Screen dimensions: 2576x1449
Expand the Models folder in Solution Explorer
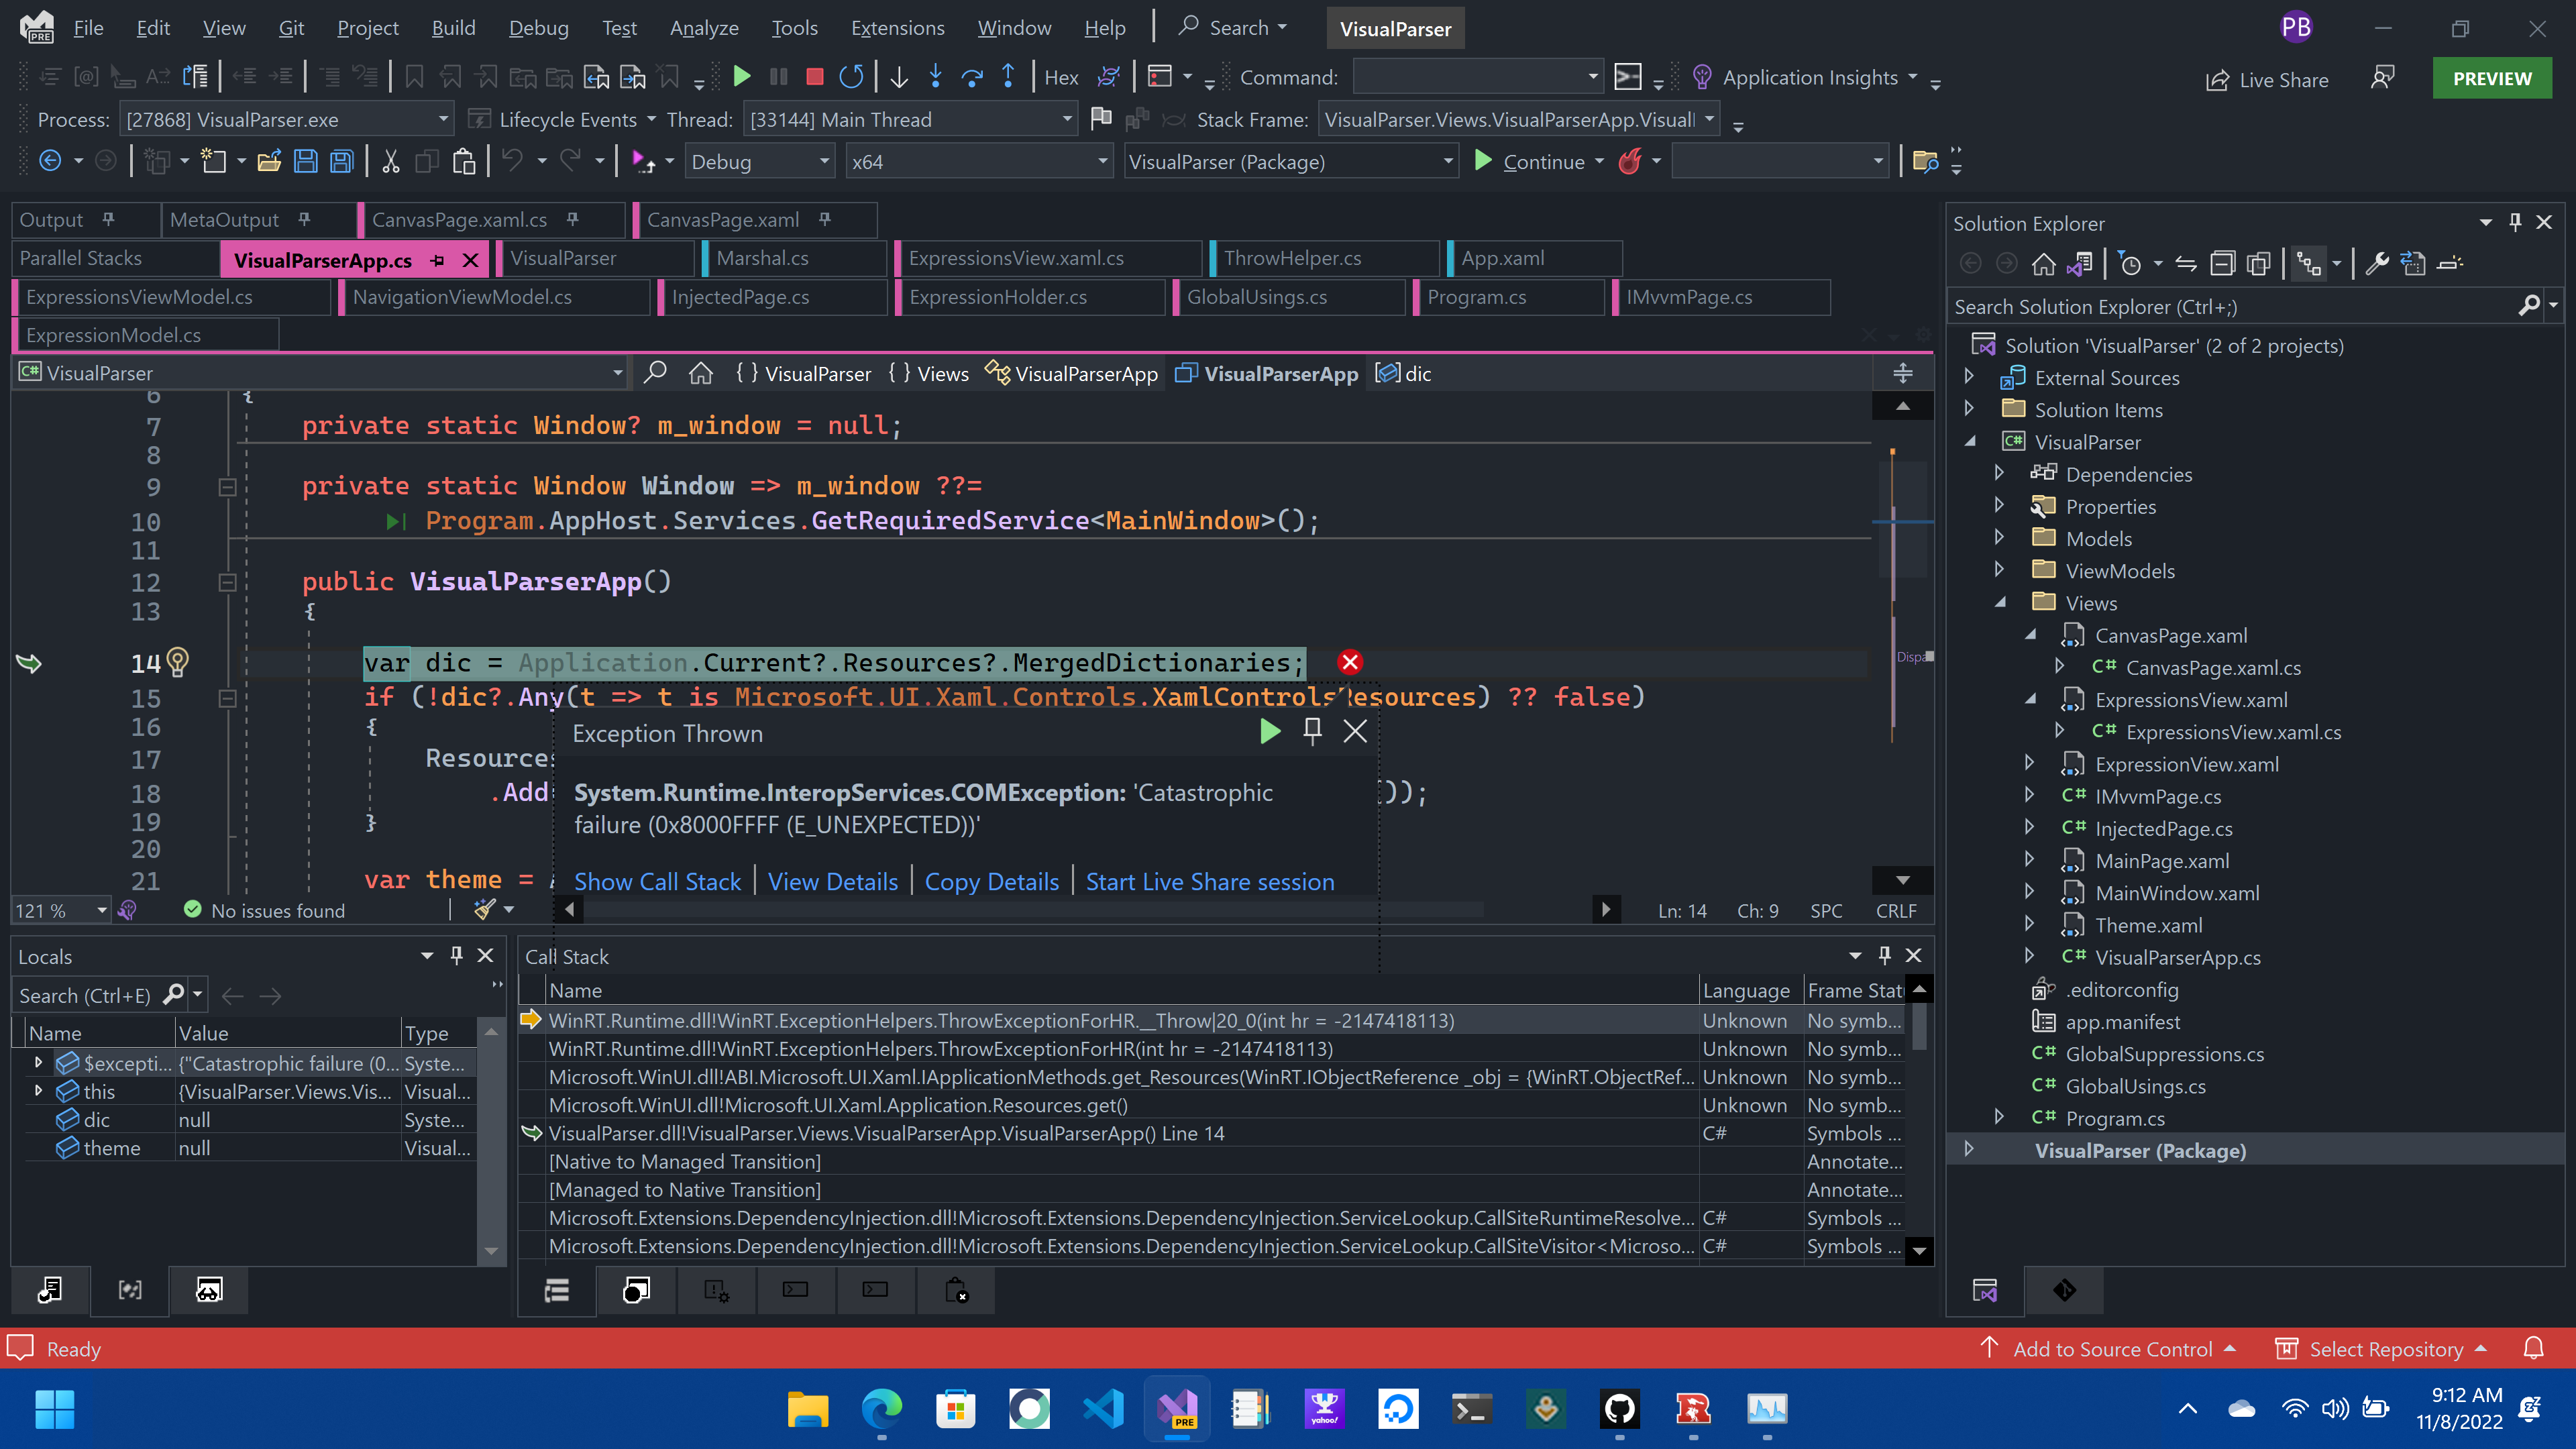1999,538
